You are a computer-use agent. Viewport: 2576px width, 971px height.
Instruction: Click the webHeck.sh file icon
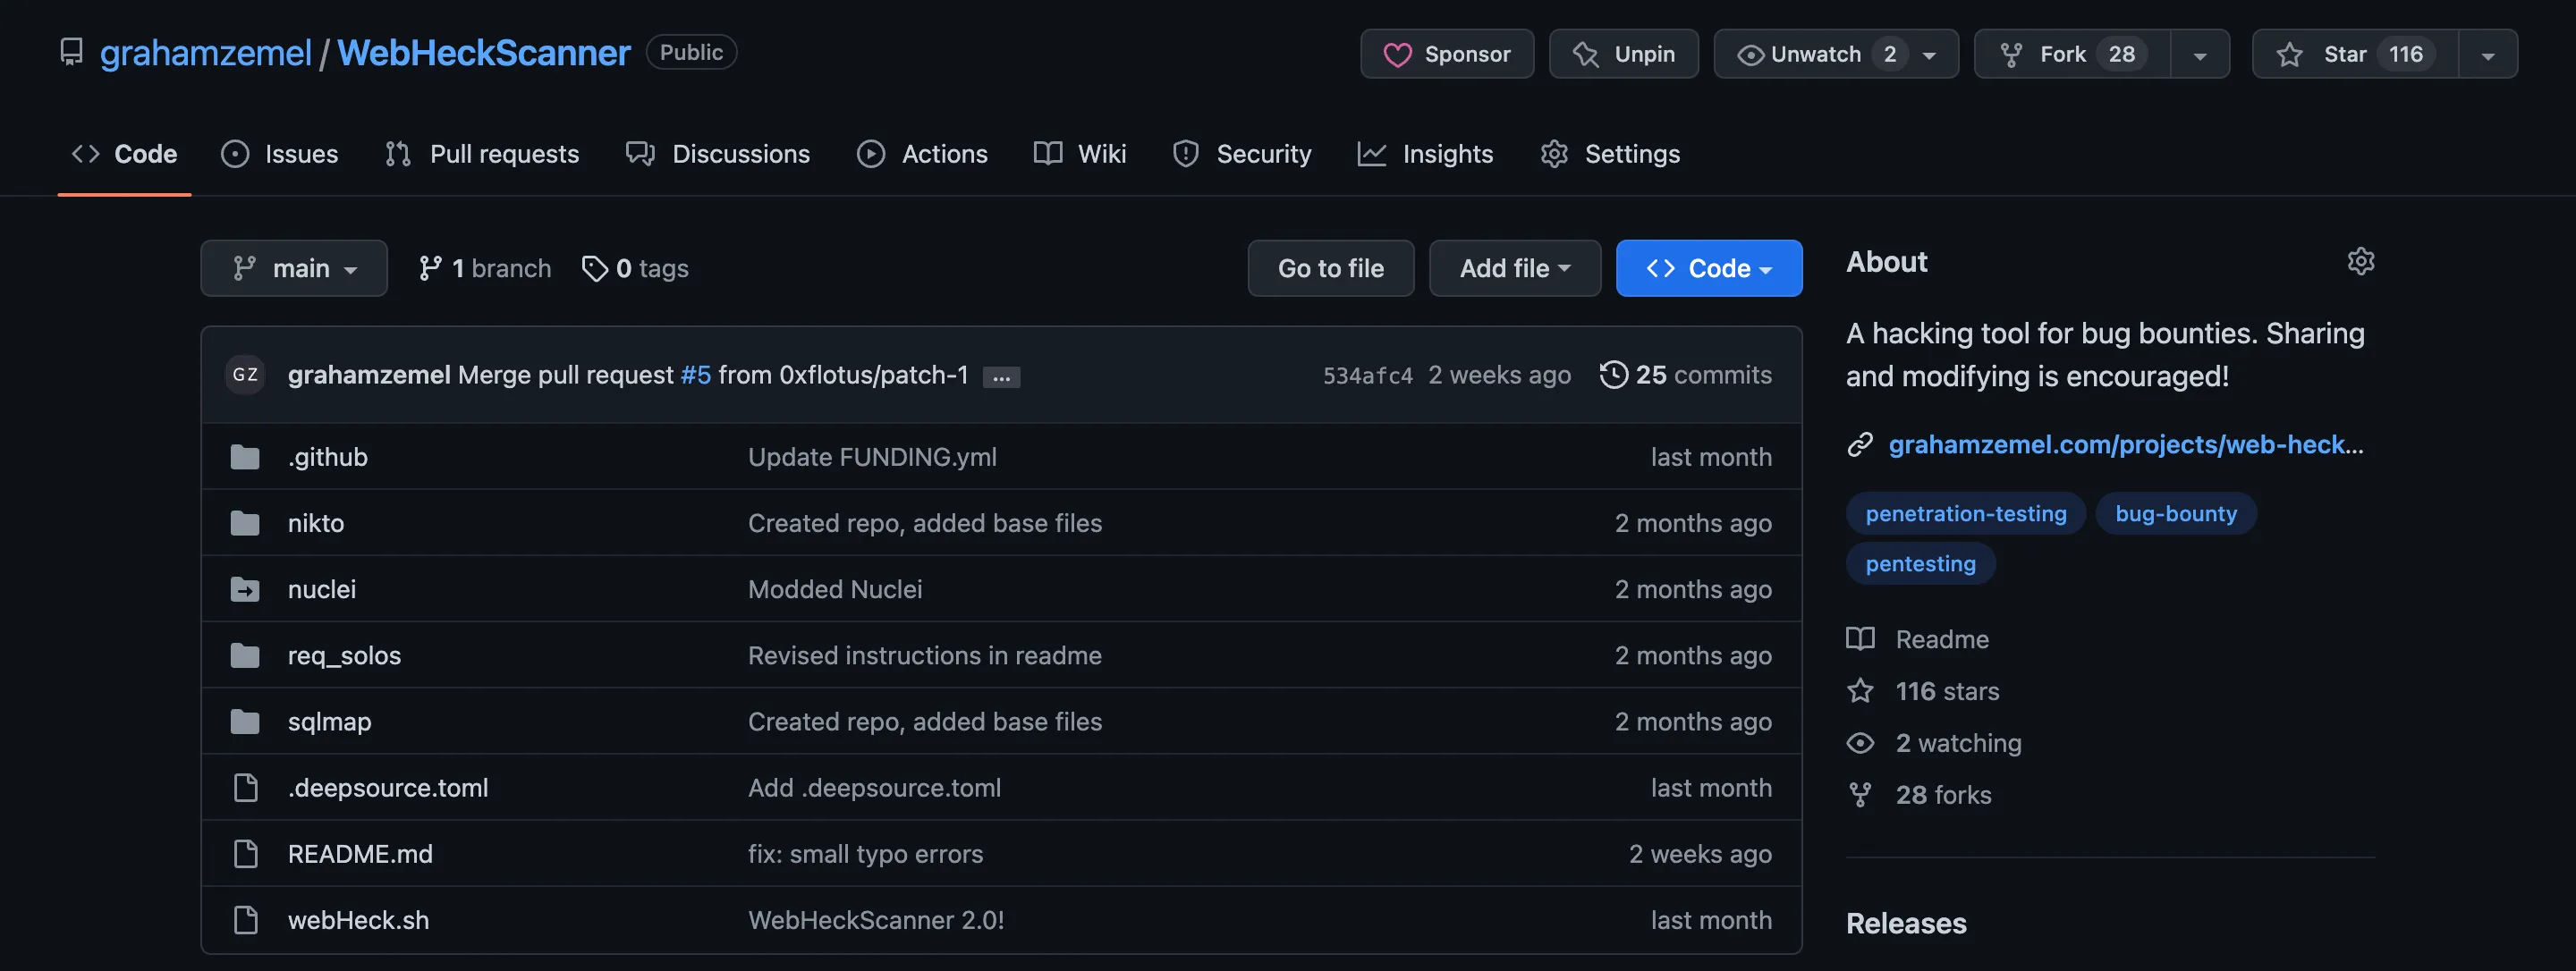[245, 920]
